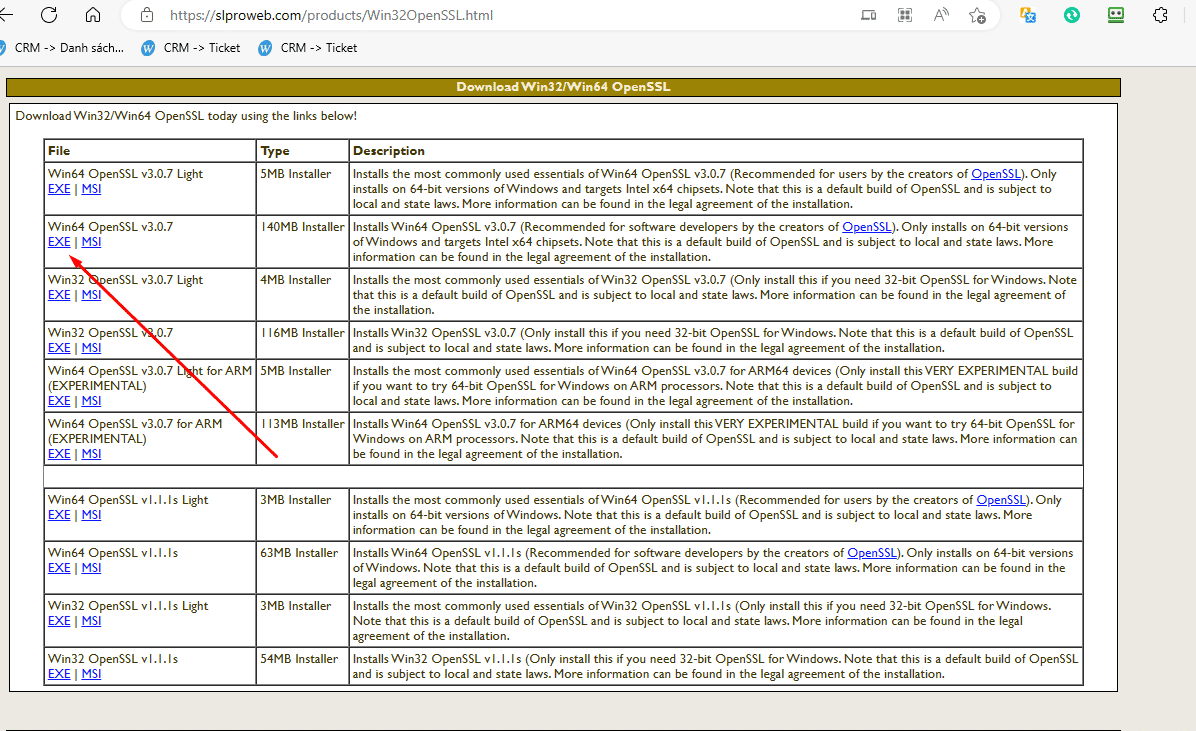The height and width of the screenshot is (731, 1196).
Task: Open first CRM -> Ticket bookmark
Action: point(191,48)
